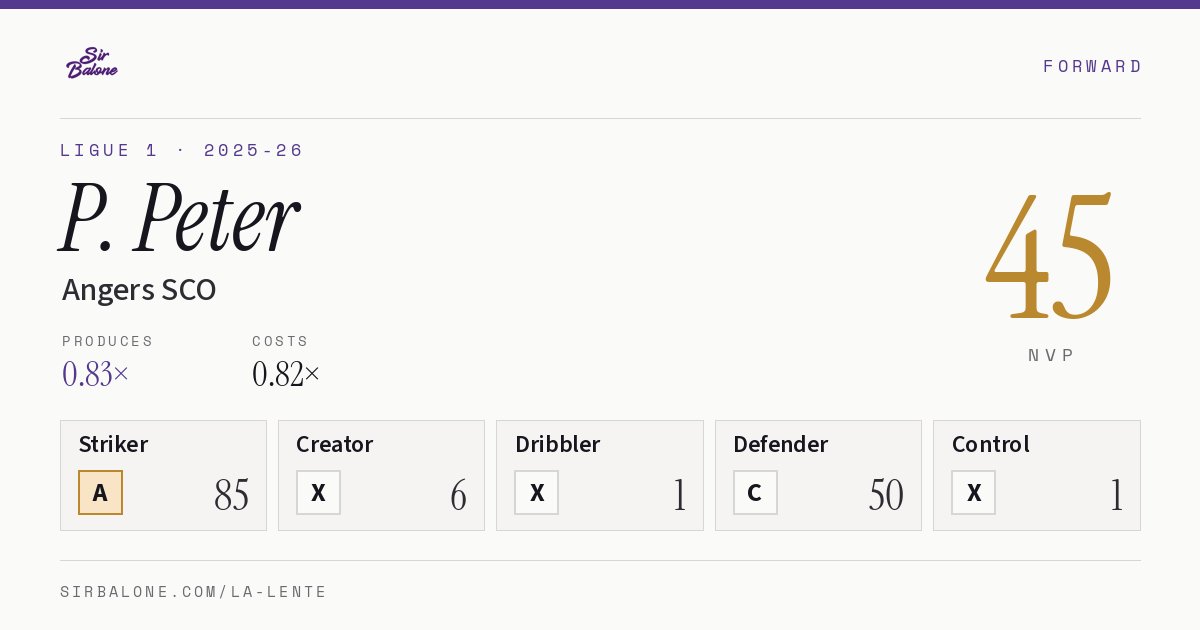Click the Defender score 50

tap(886, 495)
